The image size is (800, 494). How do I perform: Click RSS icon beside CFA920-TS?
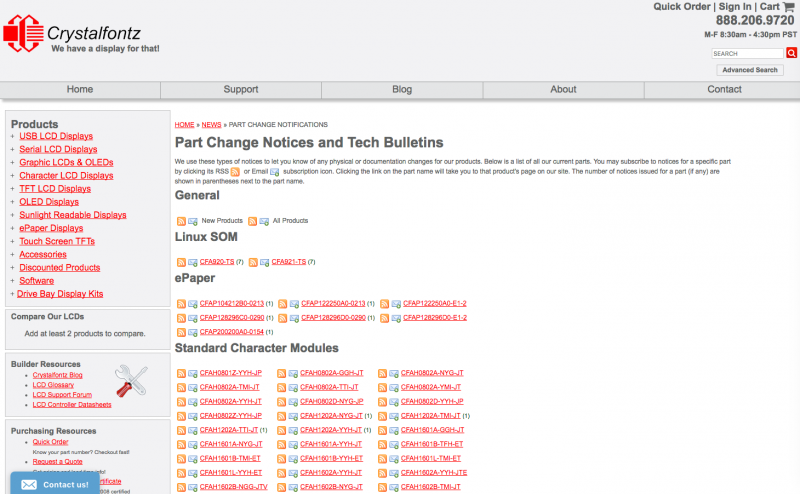pos(181,262)
